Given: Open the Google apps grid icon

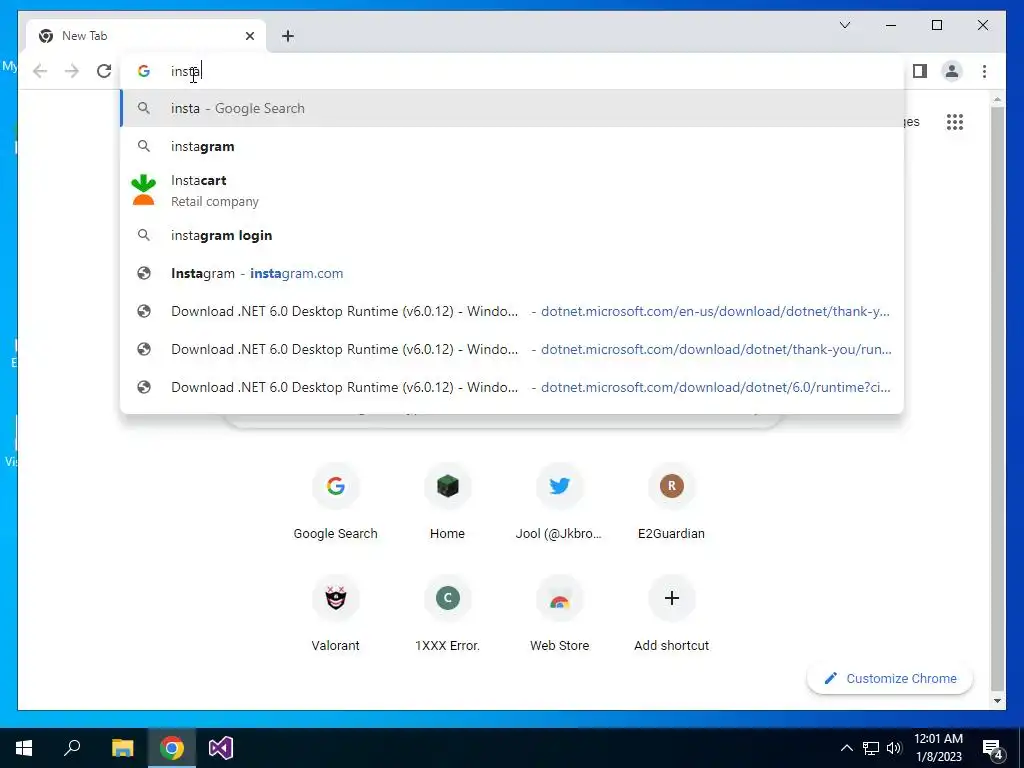Looking at the screenshot, I should click(x=955, y=122).
